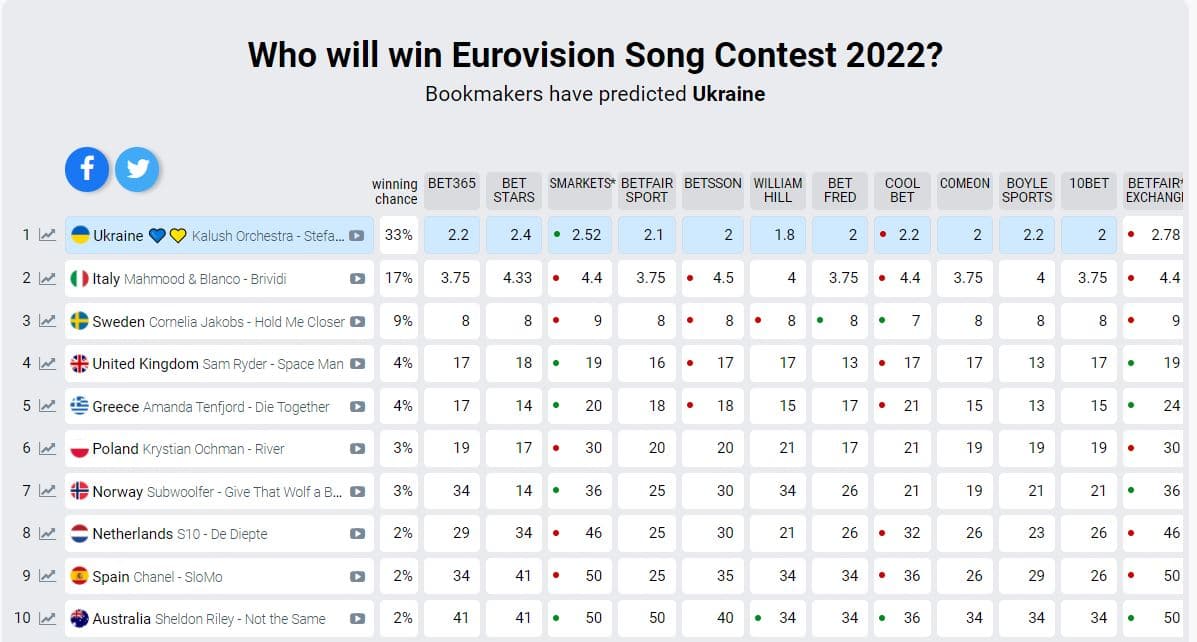Click Spain's trend chart icon
Viewport: 1197px width, 642px height.
pos(47,576)
